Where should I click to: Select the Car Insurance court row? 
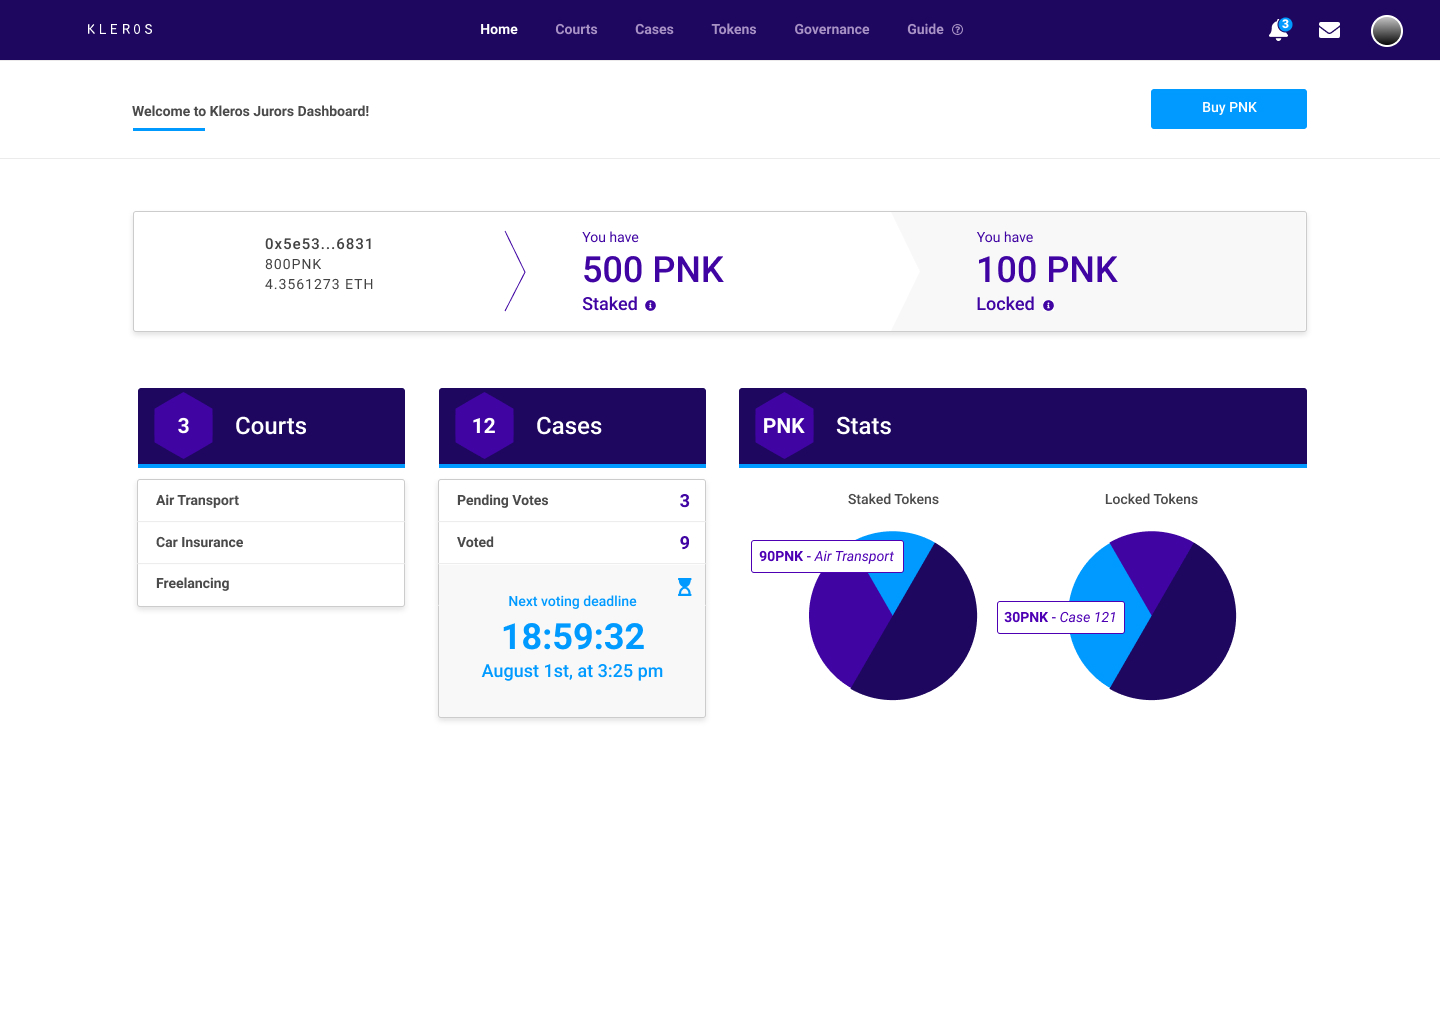coord(271,543)
